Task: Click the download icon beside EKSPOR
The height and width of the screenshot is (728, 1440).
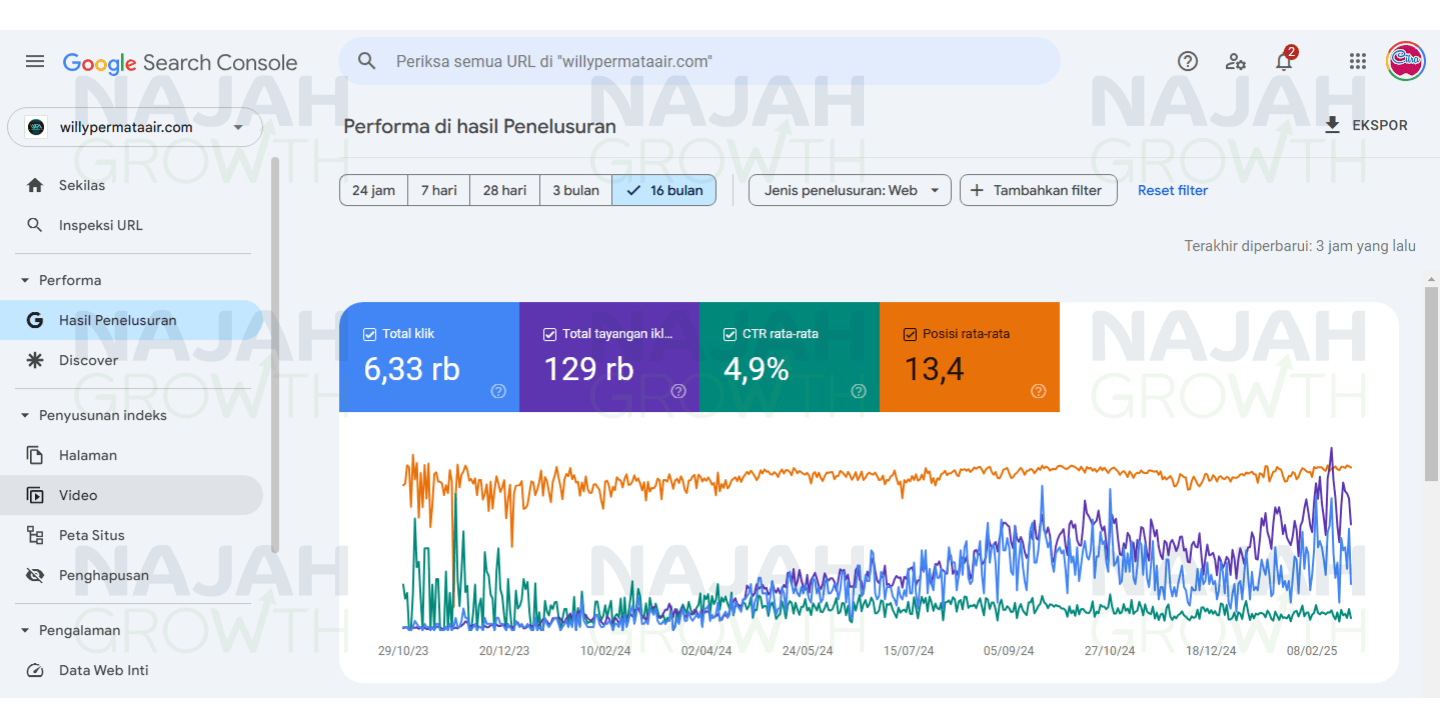Action: tap(1332, 125)
